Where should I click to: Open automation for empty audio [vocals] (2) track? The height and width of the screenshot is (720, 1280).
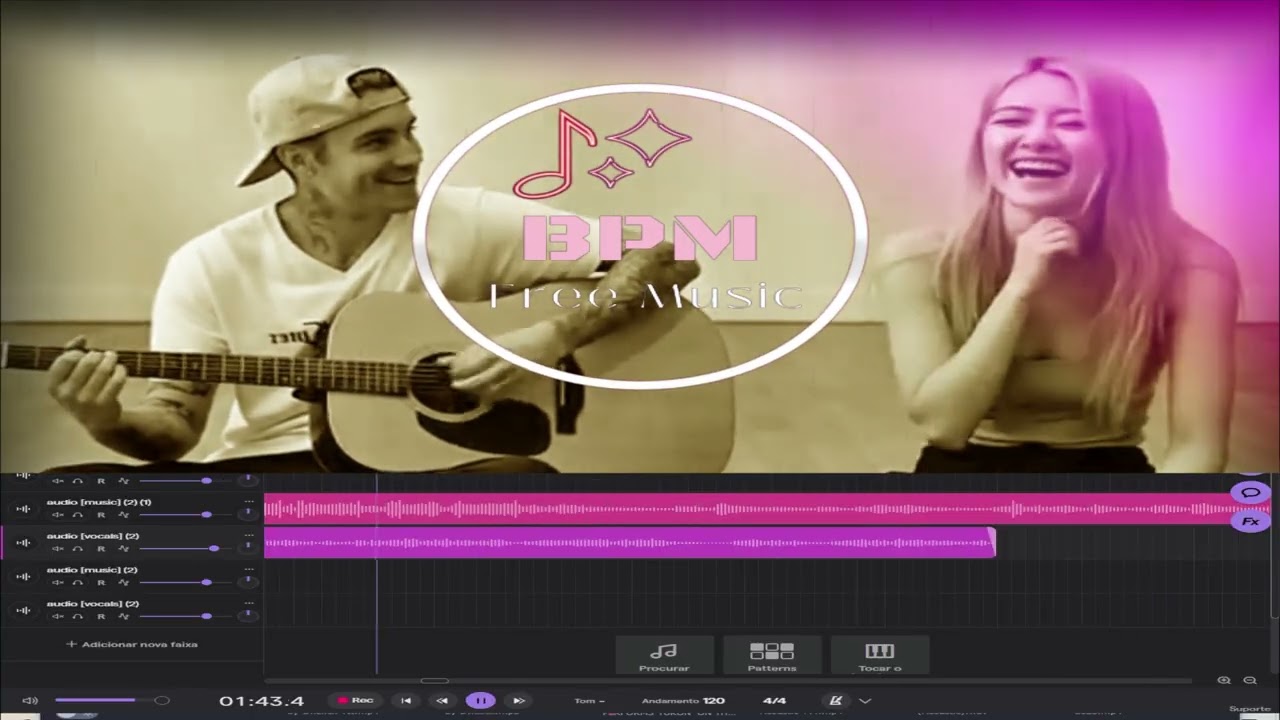click(123, 617)
